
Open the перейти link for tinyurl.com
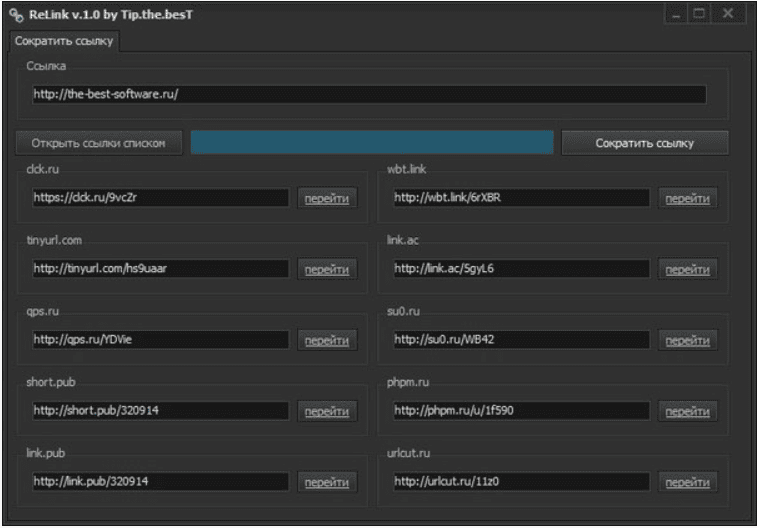point(327,269)
